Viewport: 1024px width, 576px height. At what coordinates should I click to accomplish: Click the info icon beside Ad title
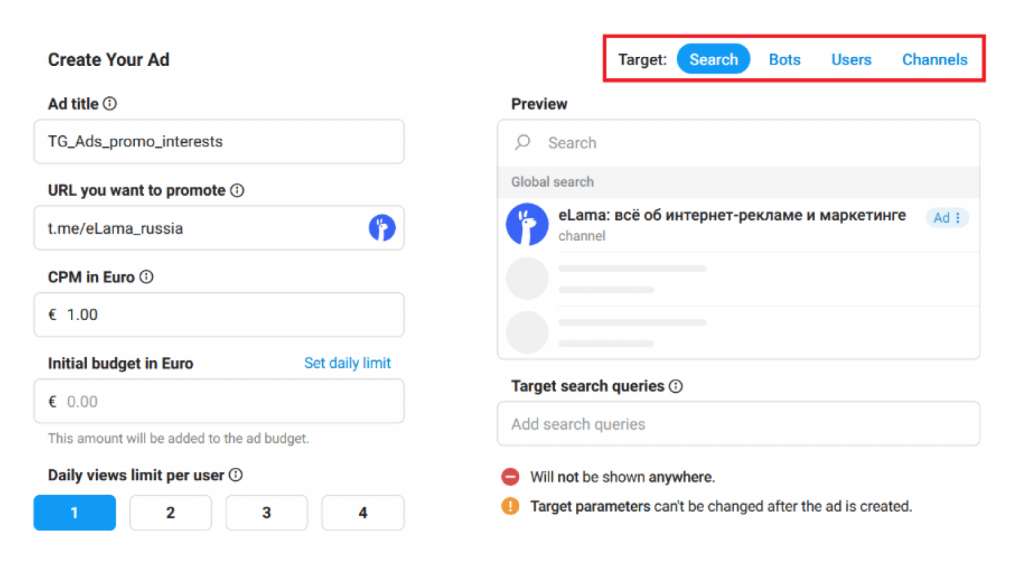(x=110, y=104)
